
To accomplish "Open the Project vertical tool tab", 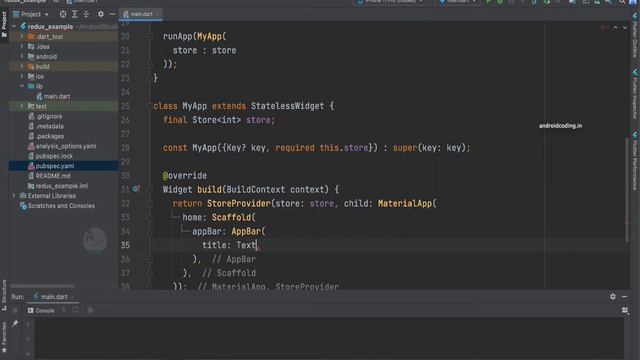I will click(x=4, y=24).
